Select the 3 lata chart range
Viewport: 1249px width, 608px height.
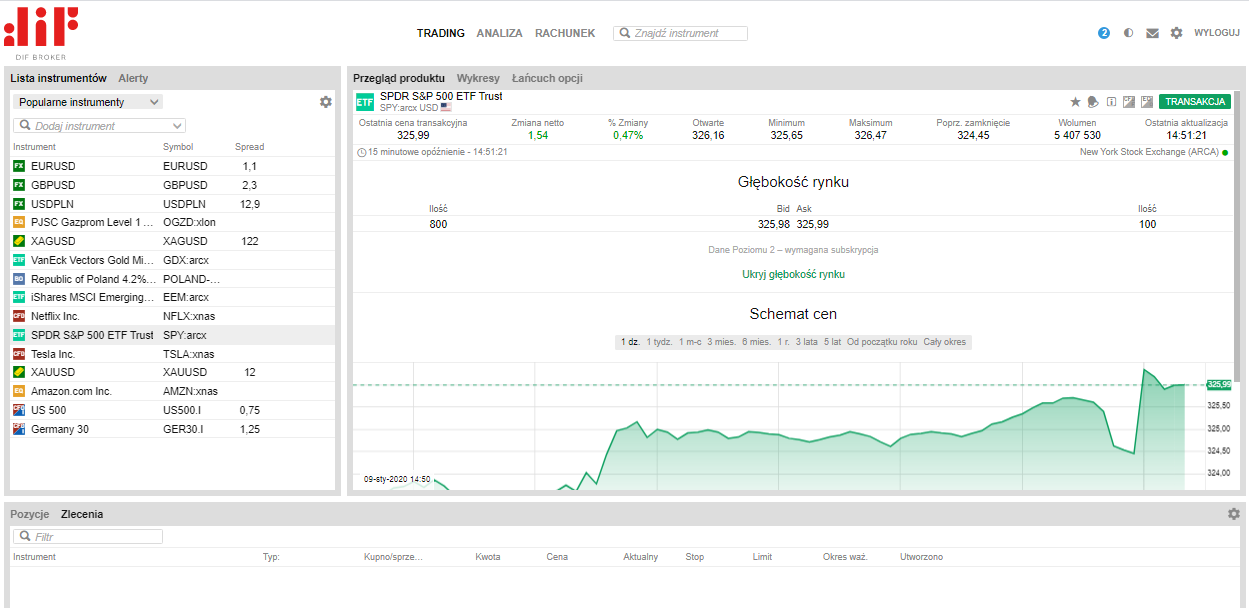(806, 342)
